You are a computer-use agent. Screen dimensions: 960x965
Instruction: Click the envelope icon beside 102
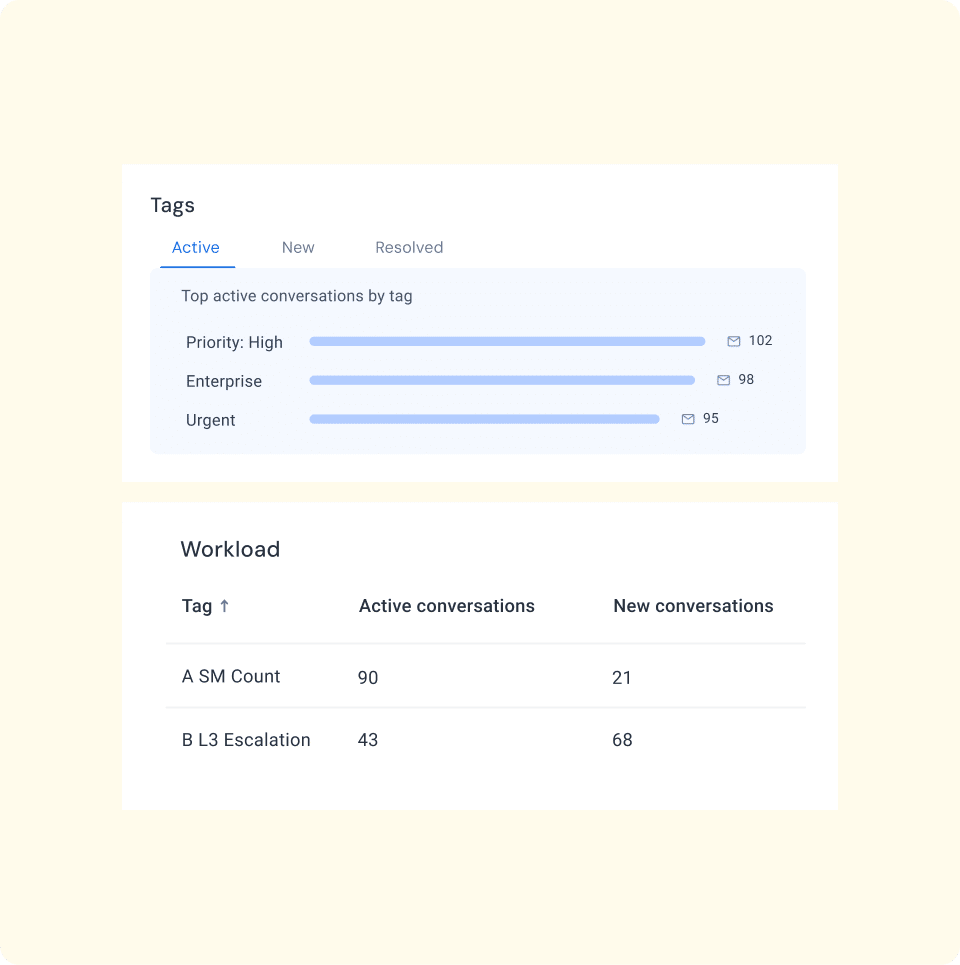point(734,341)
